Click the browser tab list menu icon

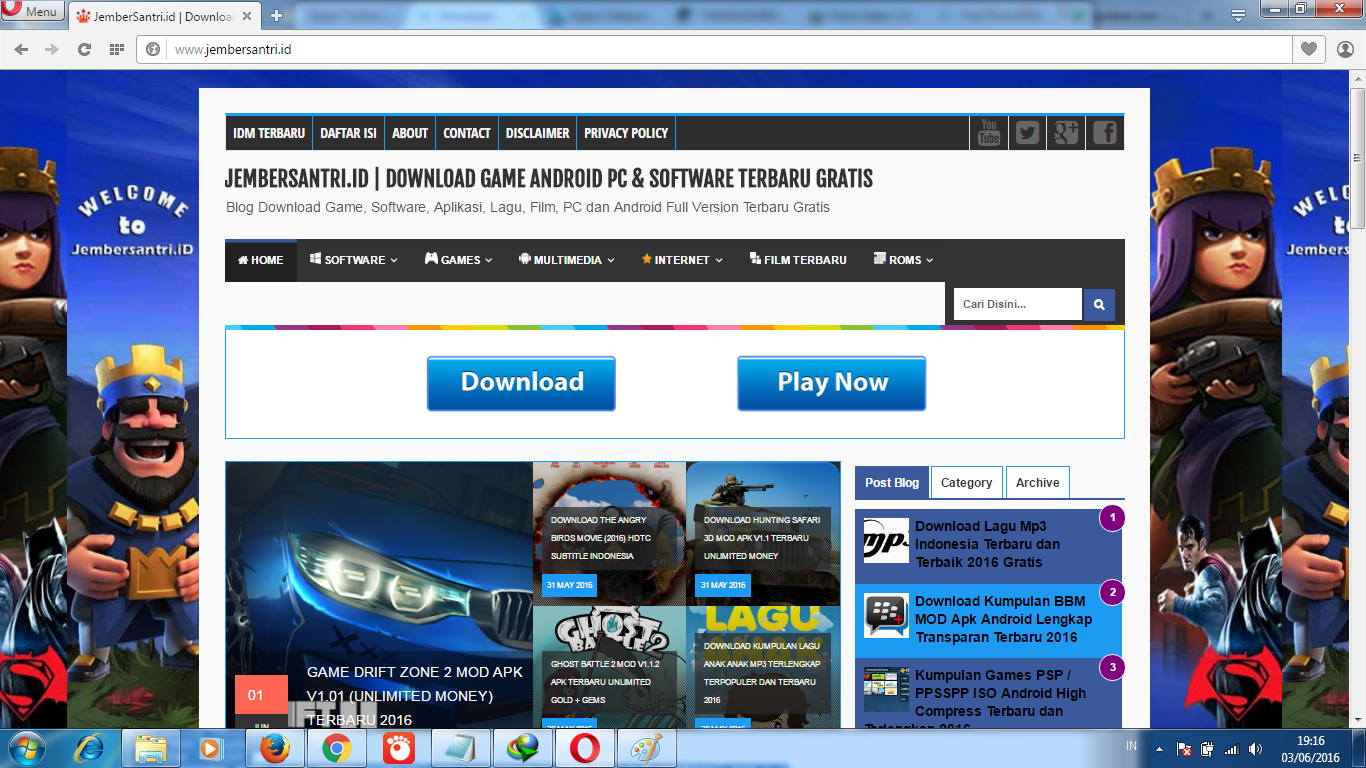(x=1238, y=14)
